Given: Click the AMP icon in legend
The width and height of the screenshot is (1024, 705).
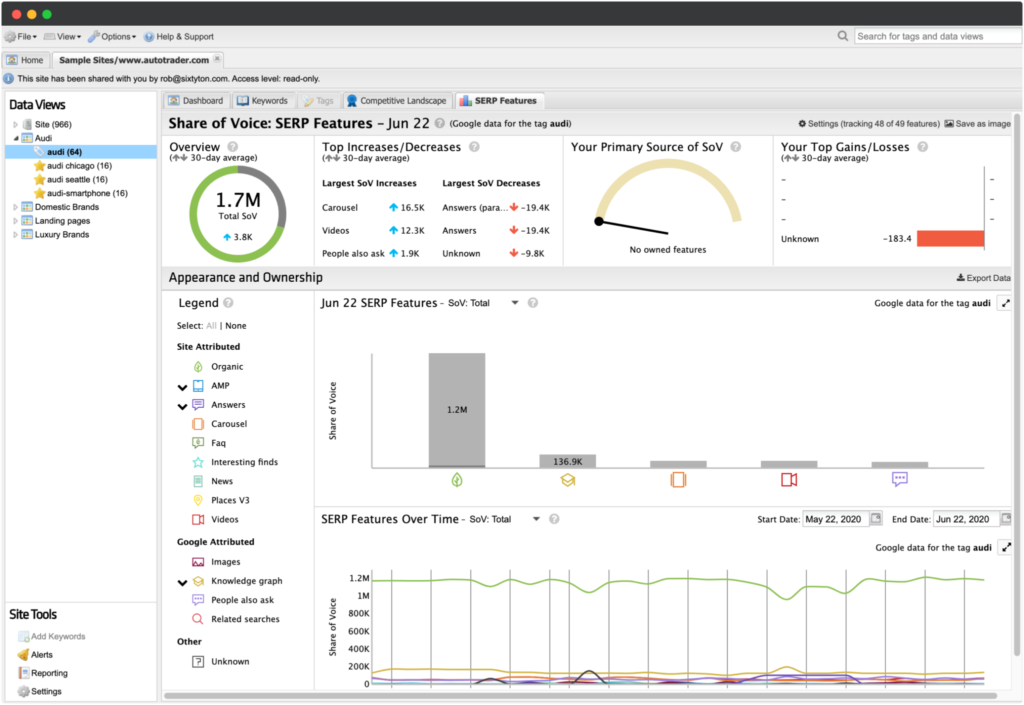Looking at the screenshot, I should click(198, 386).
